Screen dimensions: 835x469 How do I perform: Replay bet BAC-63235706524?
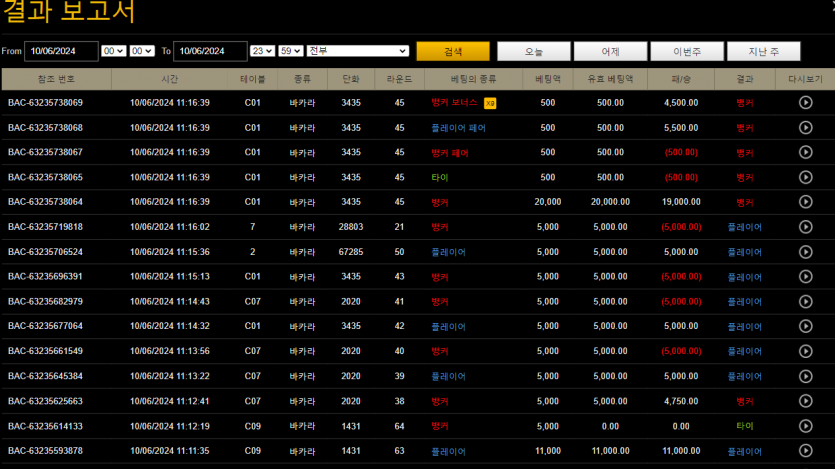click(x=805, y=252)
